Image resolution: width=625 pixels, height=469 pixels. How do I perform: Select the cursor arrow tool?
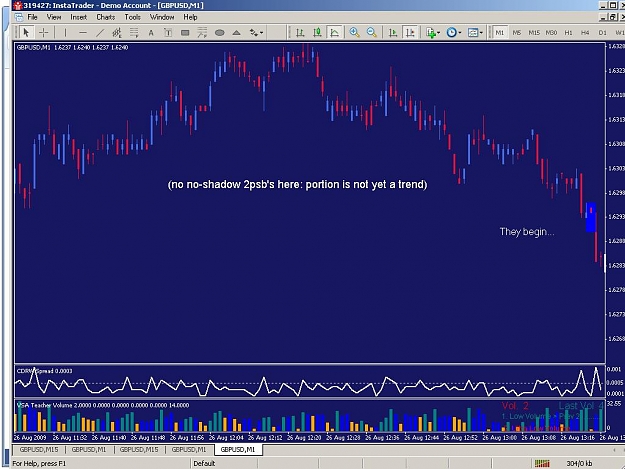[x=26, y=32]
